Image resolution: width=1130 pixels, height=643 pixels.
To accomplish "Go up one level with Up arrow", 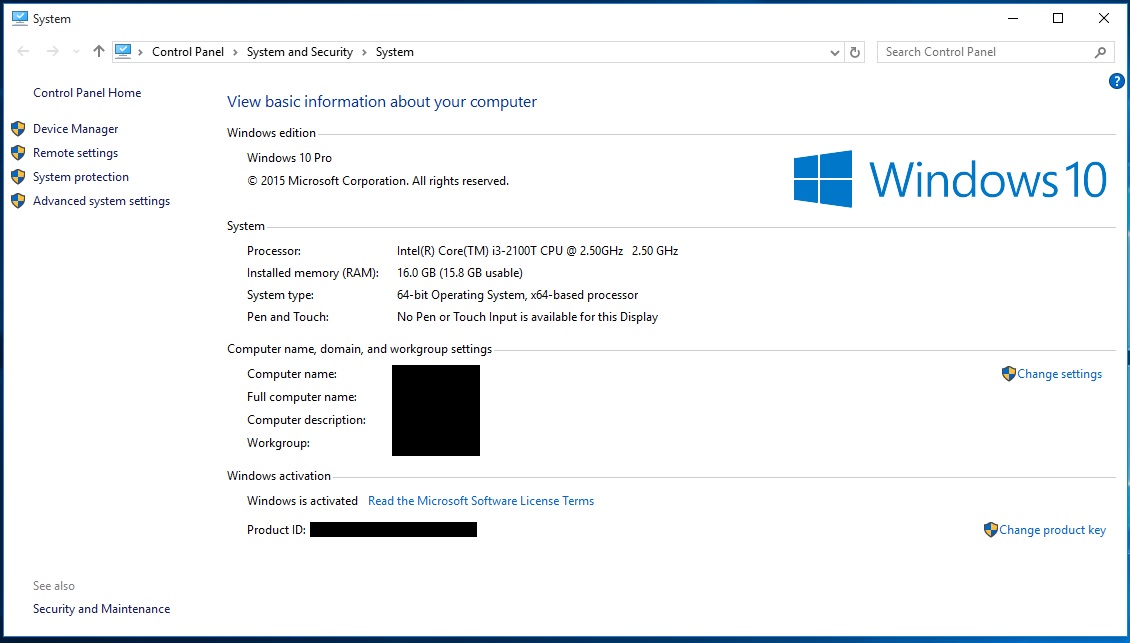I will (99, 51).
